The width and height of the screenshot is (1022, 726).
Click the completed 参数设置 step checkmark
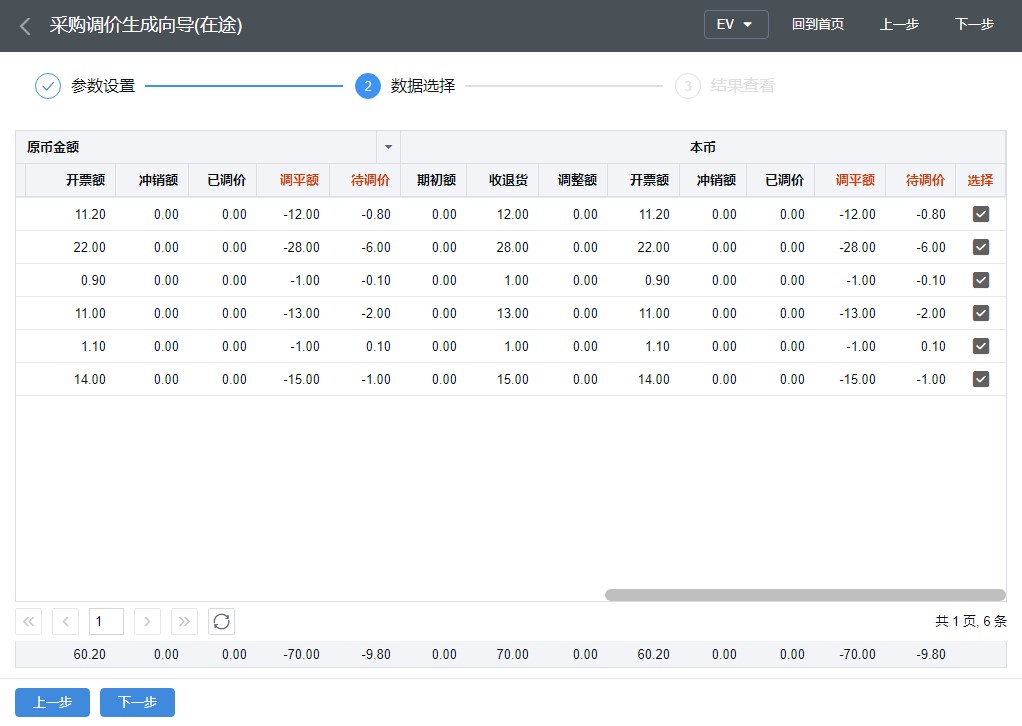(x=48, y=86)
